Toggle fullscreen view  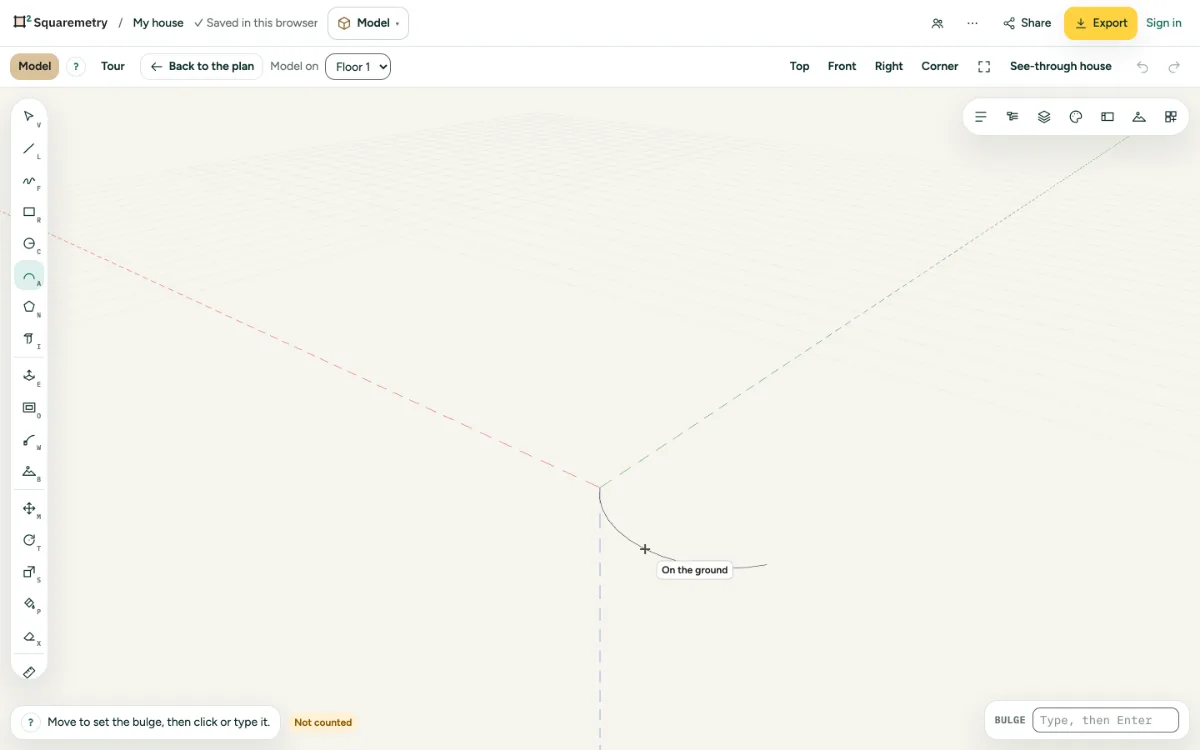click(x=984, y=67)
